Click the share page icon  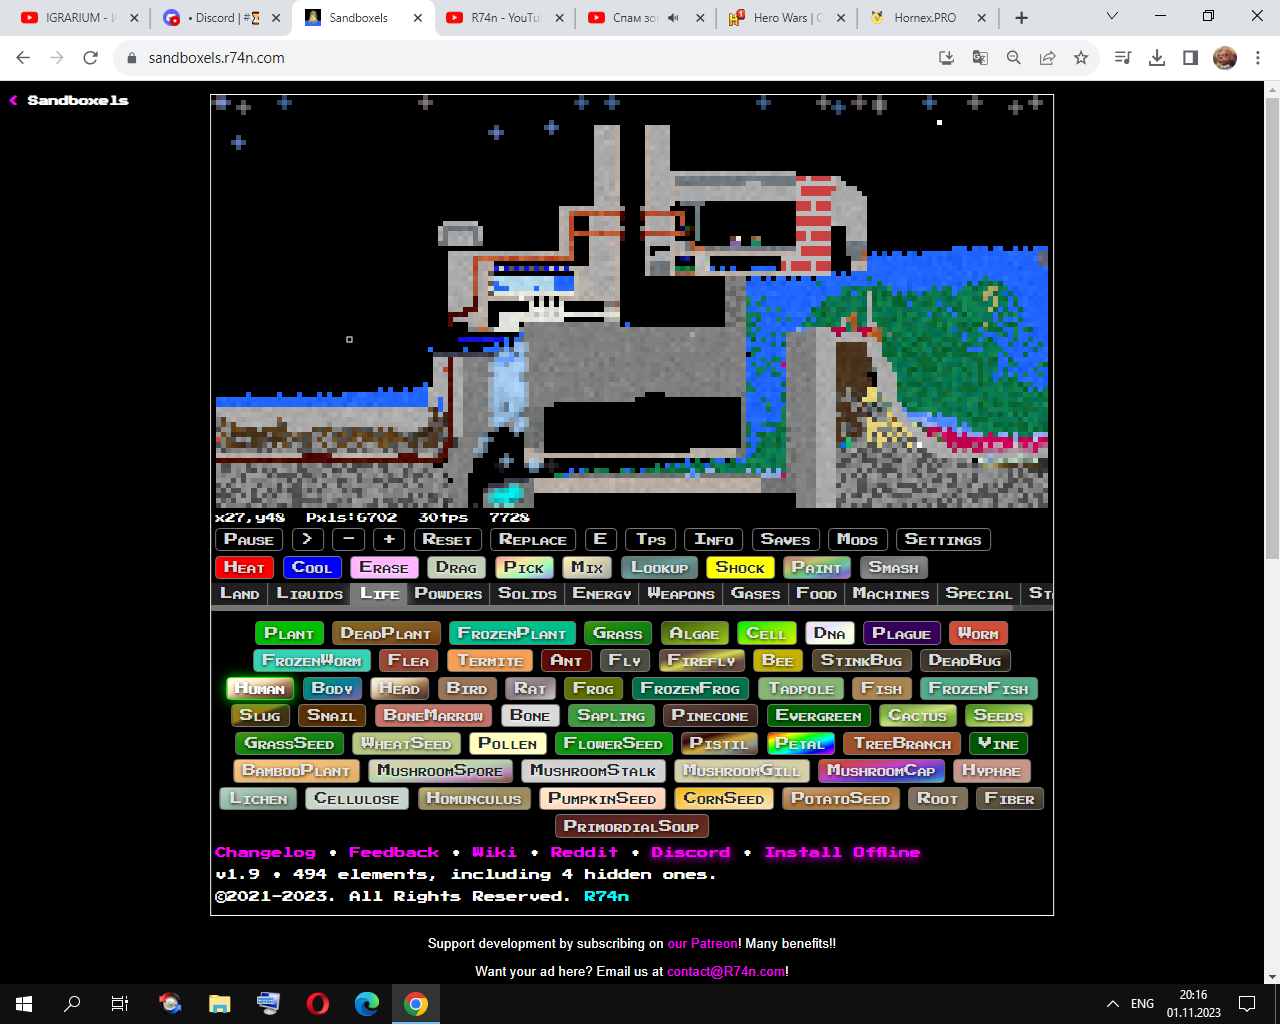click(1048, 58)
